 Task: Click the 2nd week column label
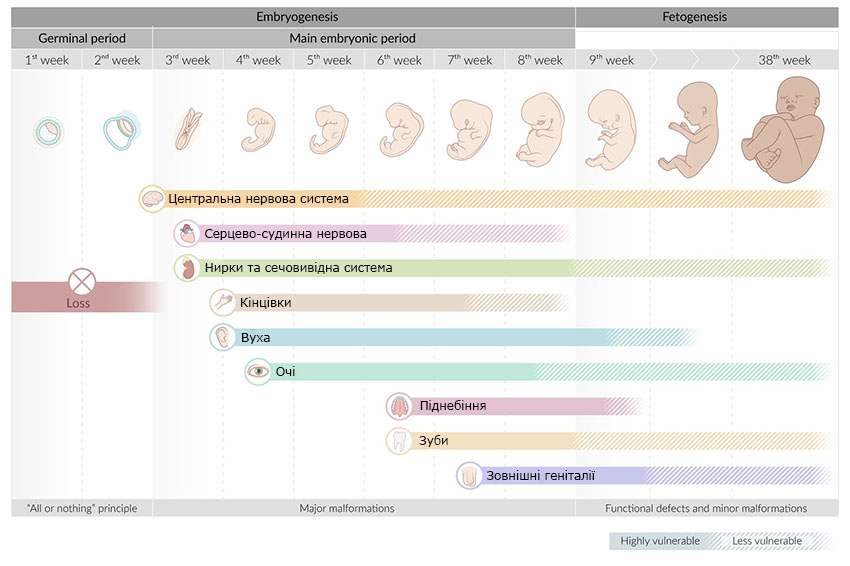[x=117, y=60]
